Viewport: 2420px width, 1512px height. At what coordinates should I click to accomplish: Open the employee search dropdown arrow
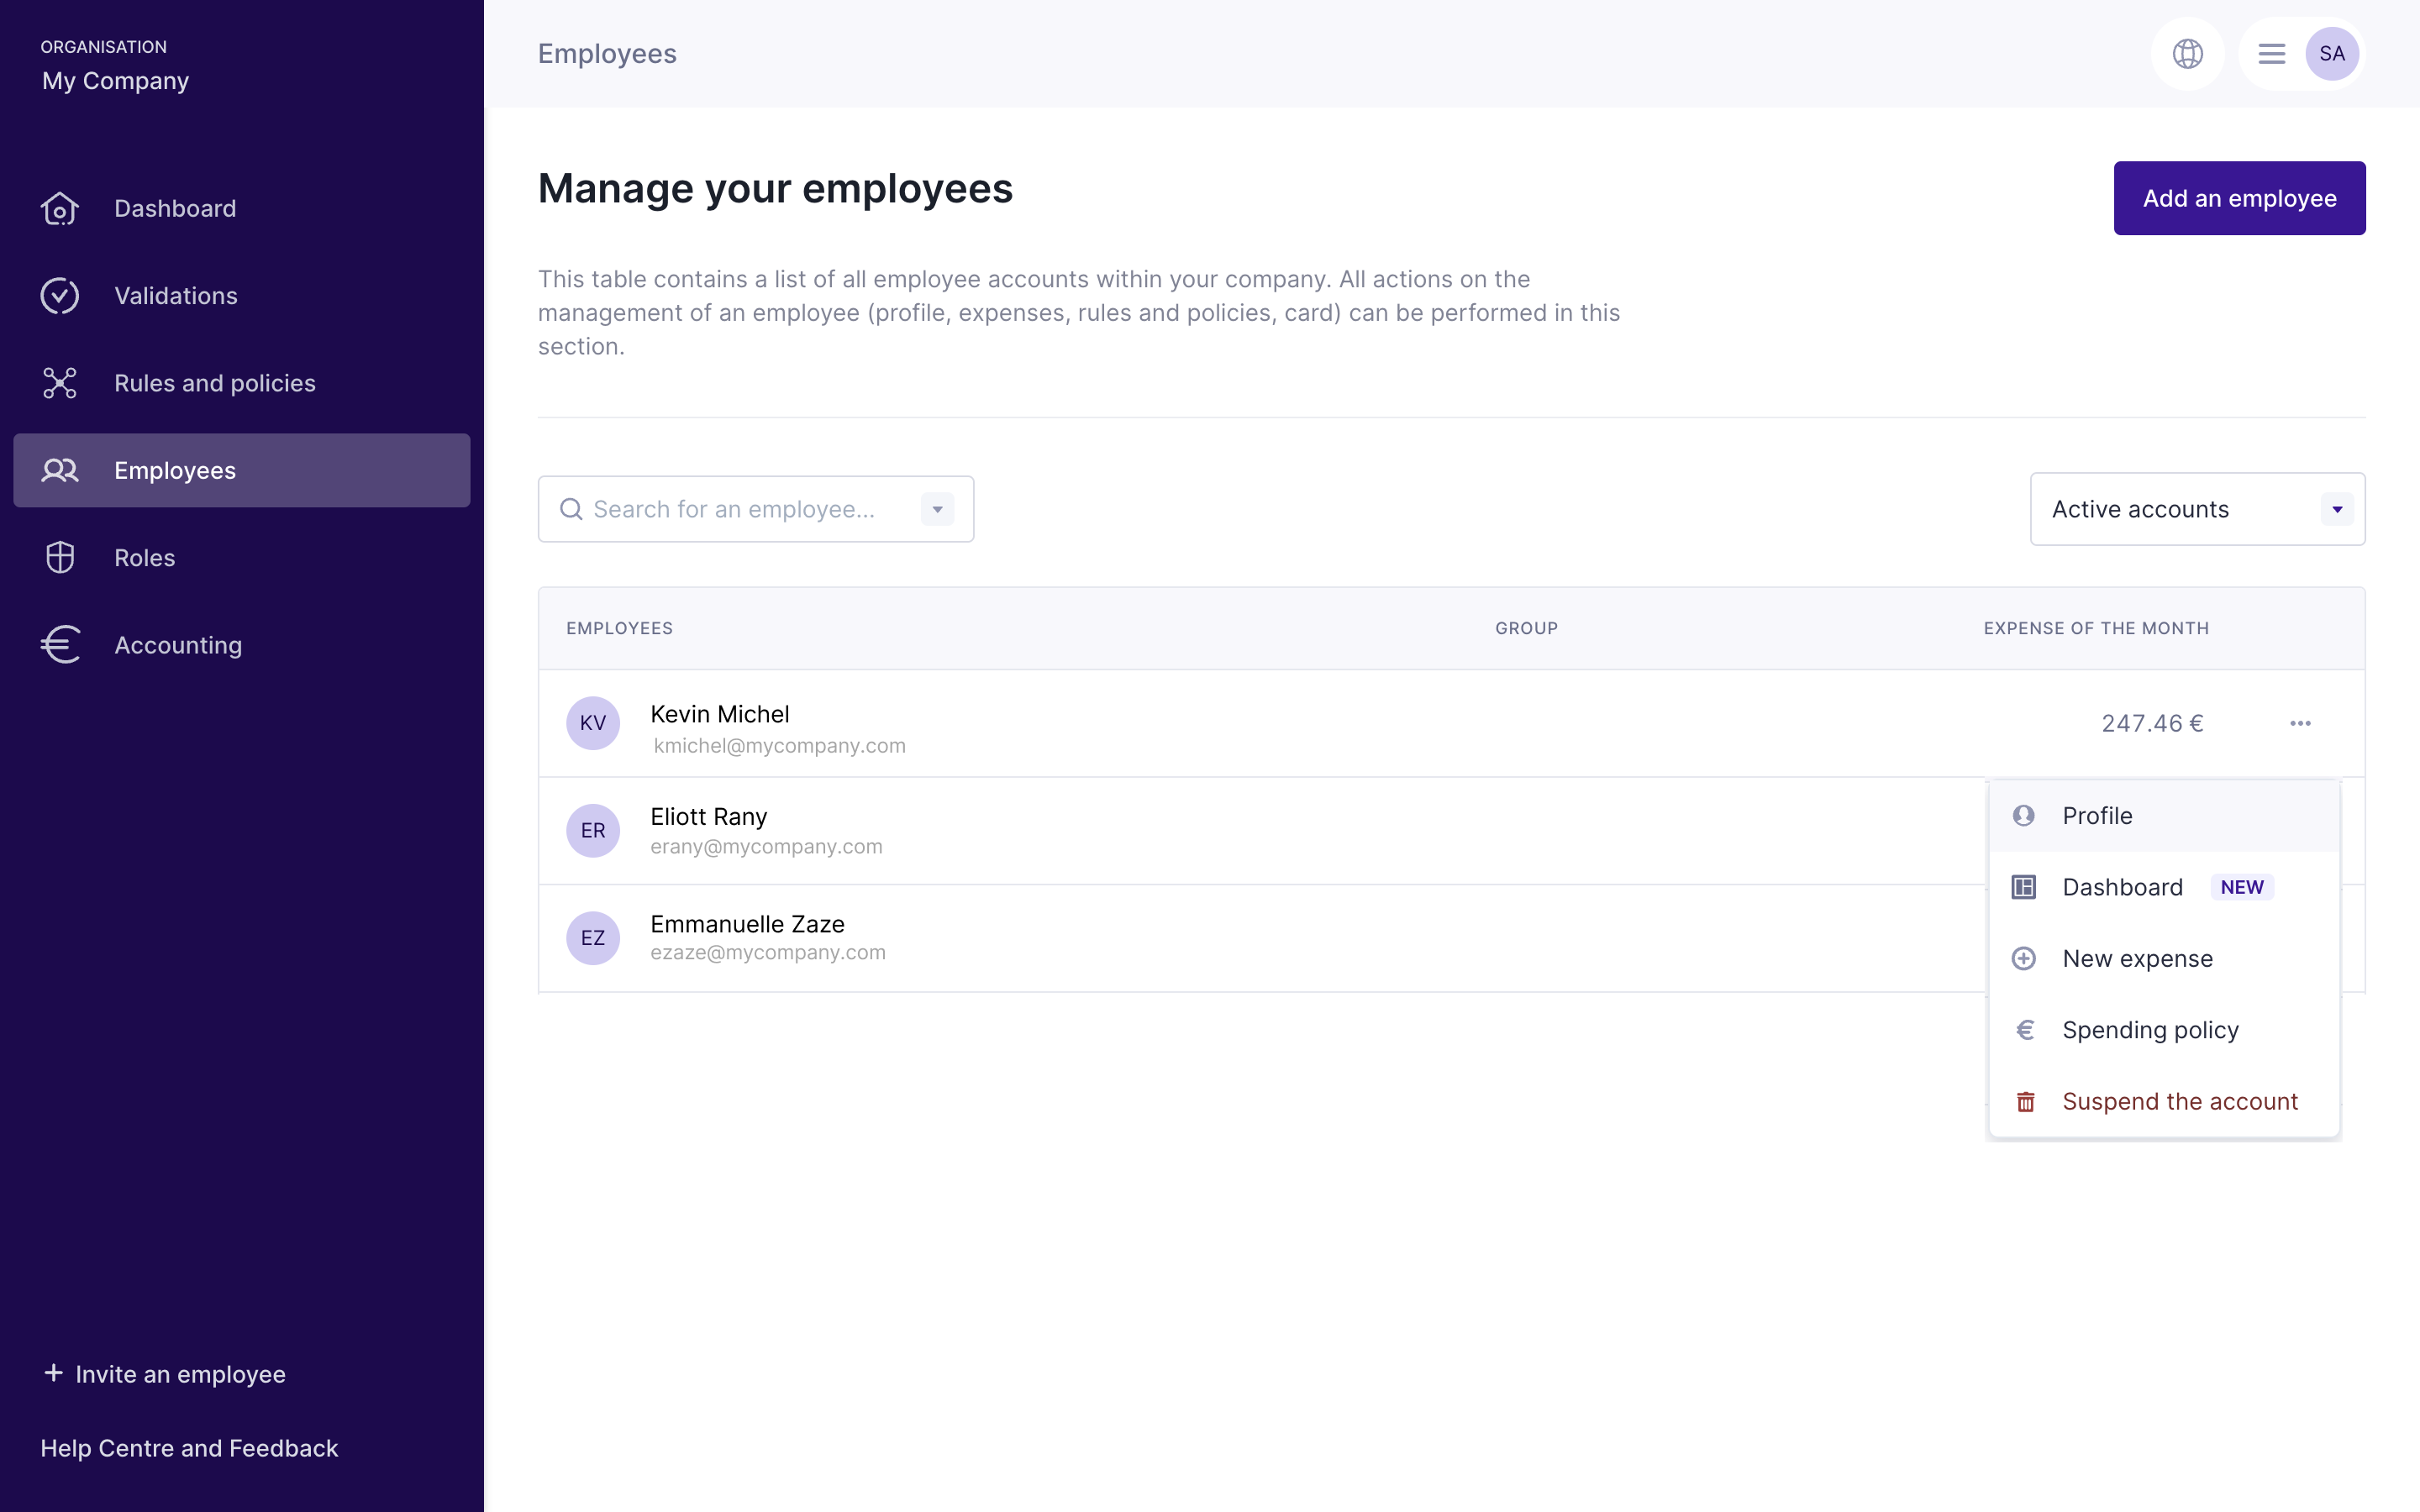click(x=937, y=510)
